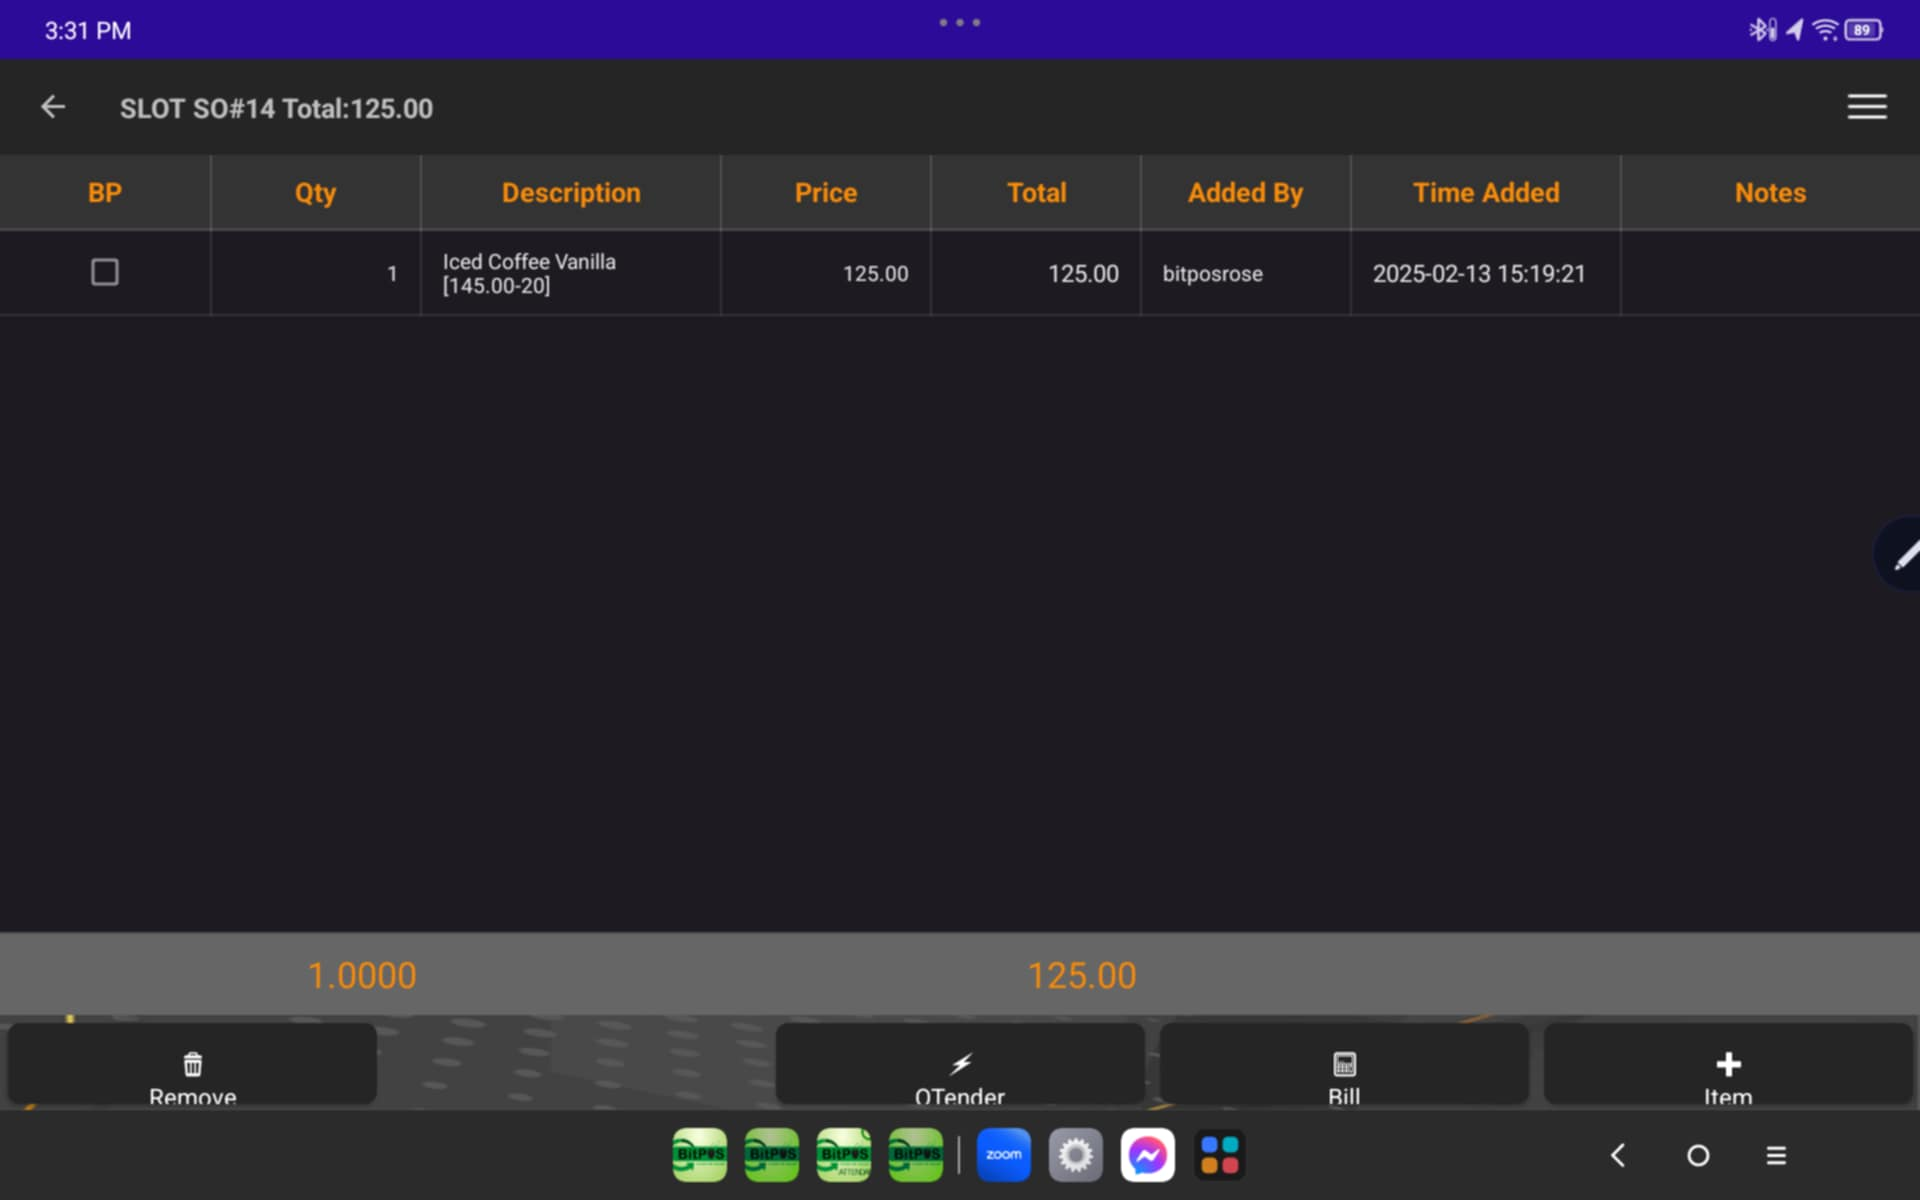The width and height of the screenshot is (1920, 1200).
Task: Go back using the arrow icon
Action: coord(53,107)
